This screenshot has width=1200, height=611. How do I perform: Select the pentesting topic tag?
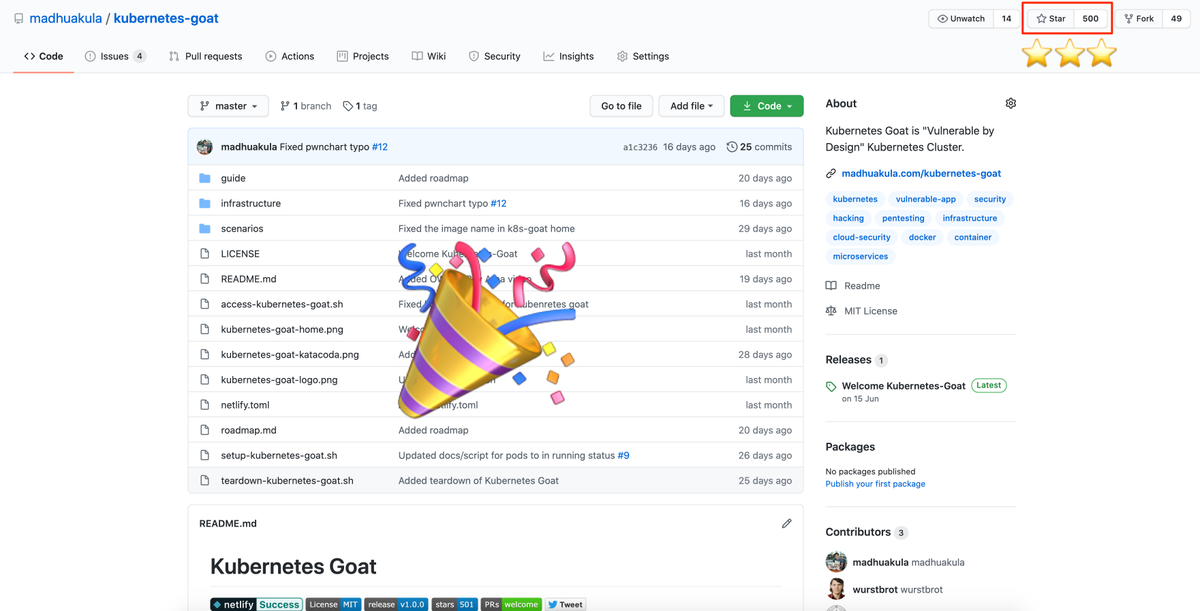(903, 218)
